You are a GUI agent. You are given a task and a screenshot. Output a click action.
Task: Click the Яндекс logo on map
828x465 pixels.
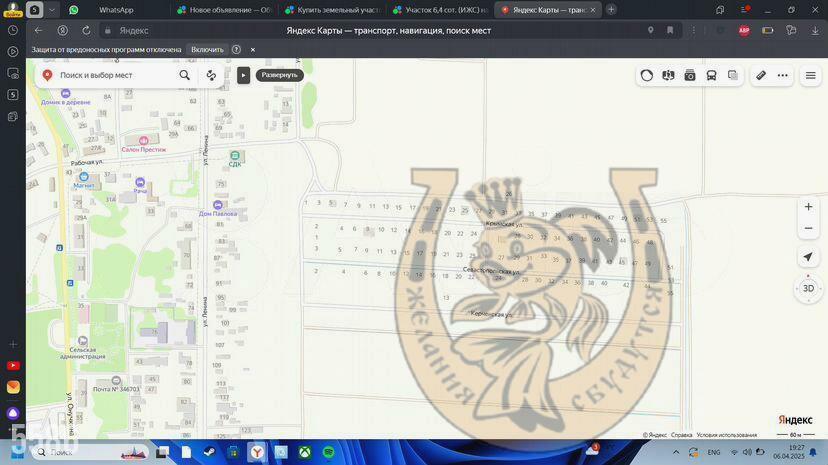tap(795, 420)
